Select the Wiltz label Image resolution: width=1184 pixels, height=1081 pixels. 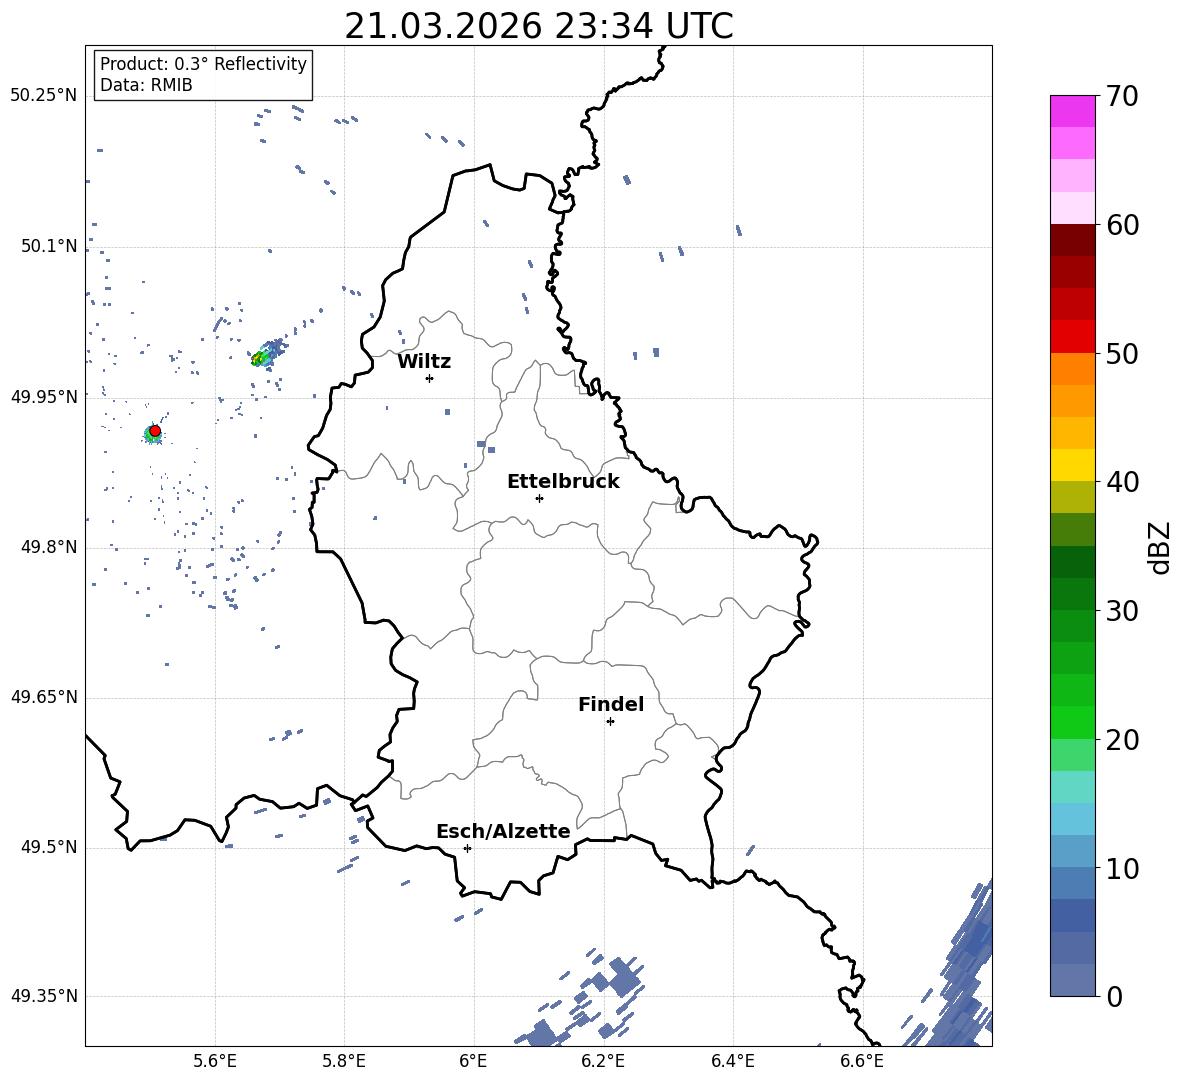point(424,362)
